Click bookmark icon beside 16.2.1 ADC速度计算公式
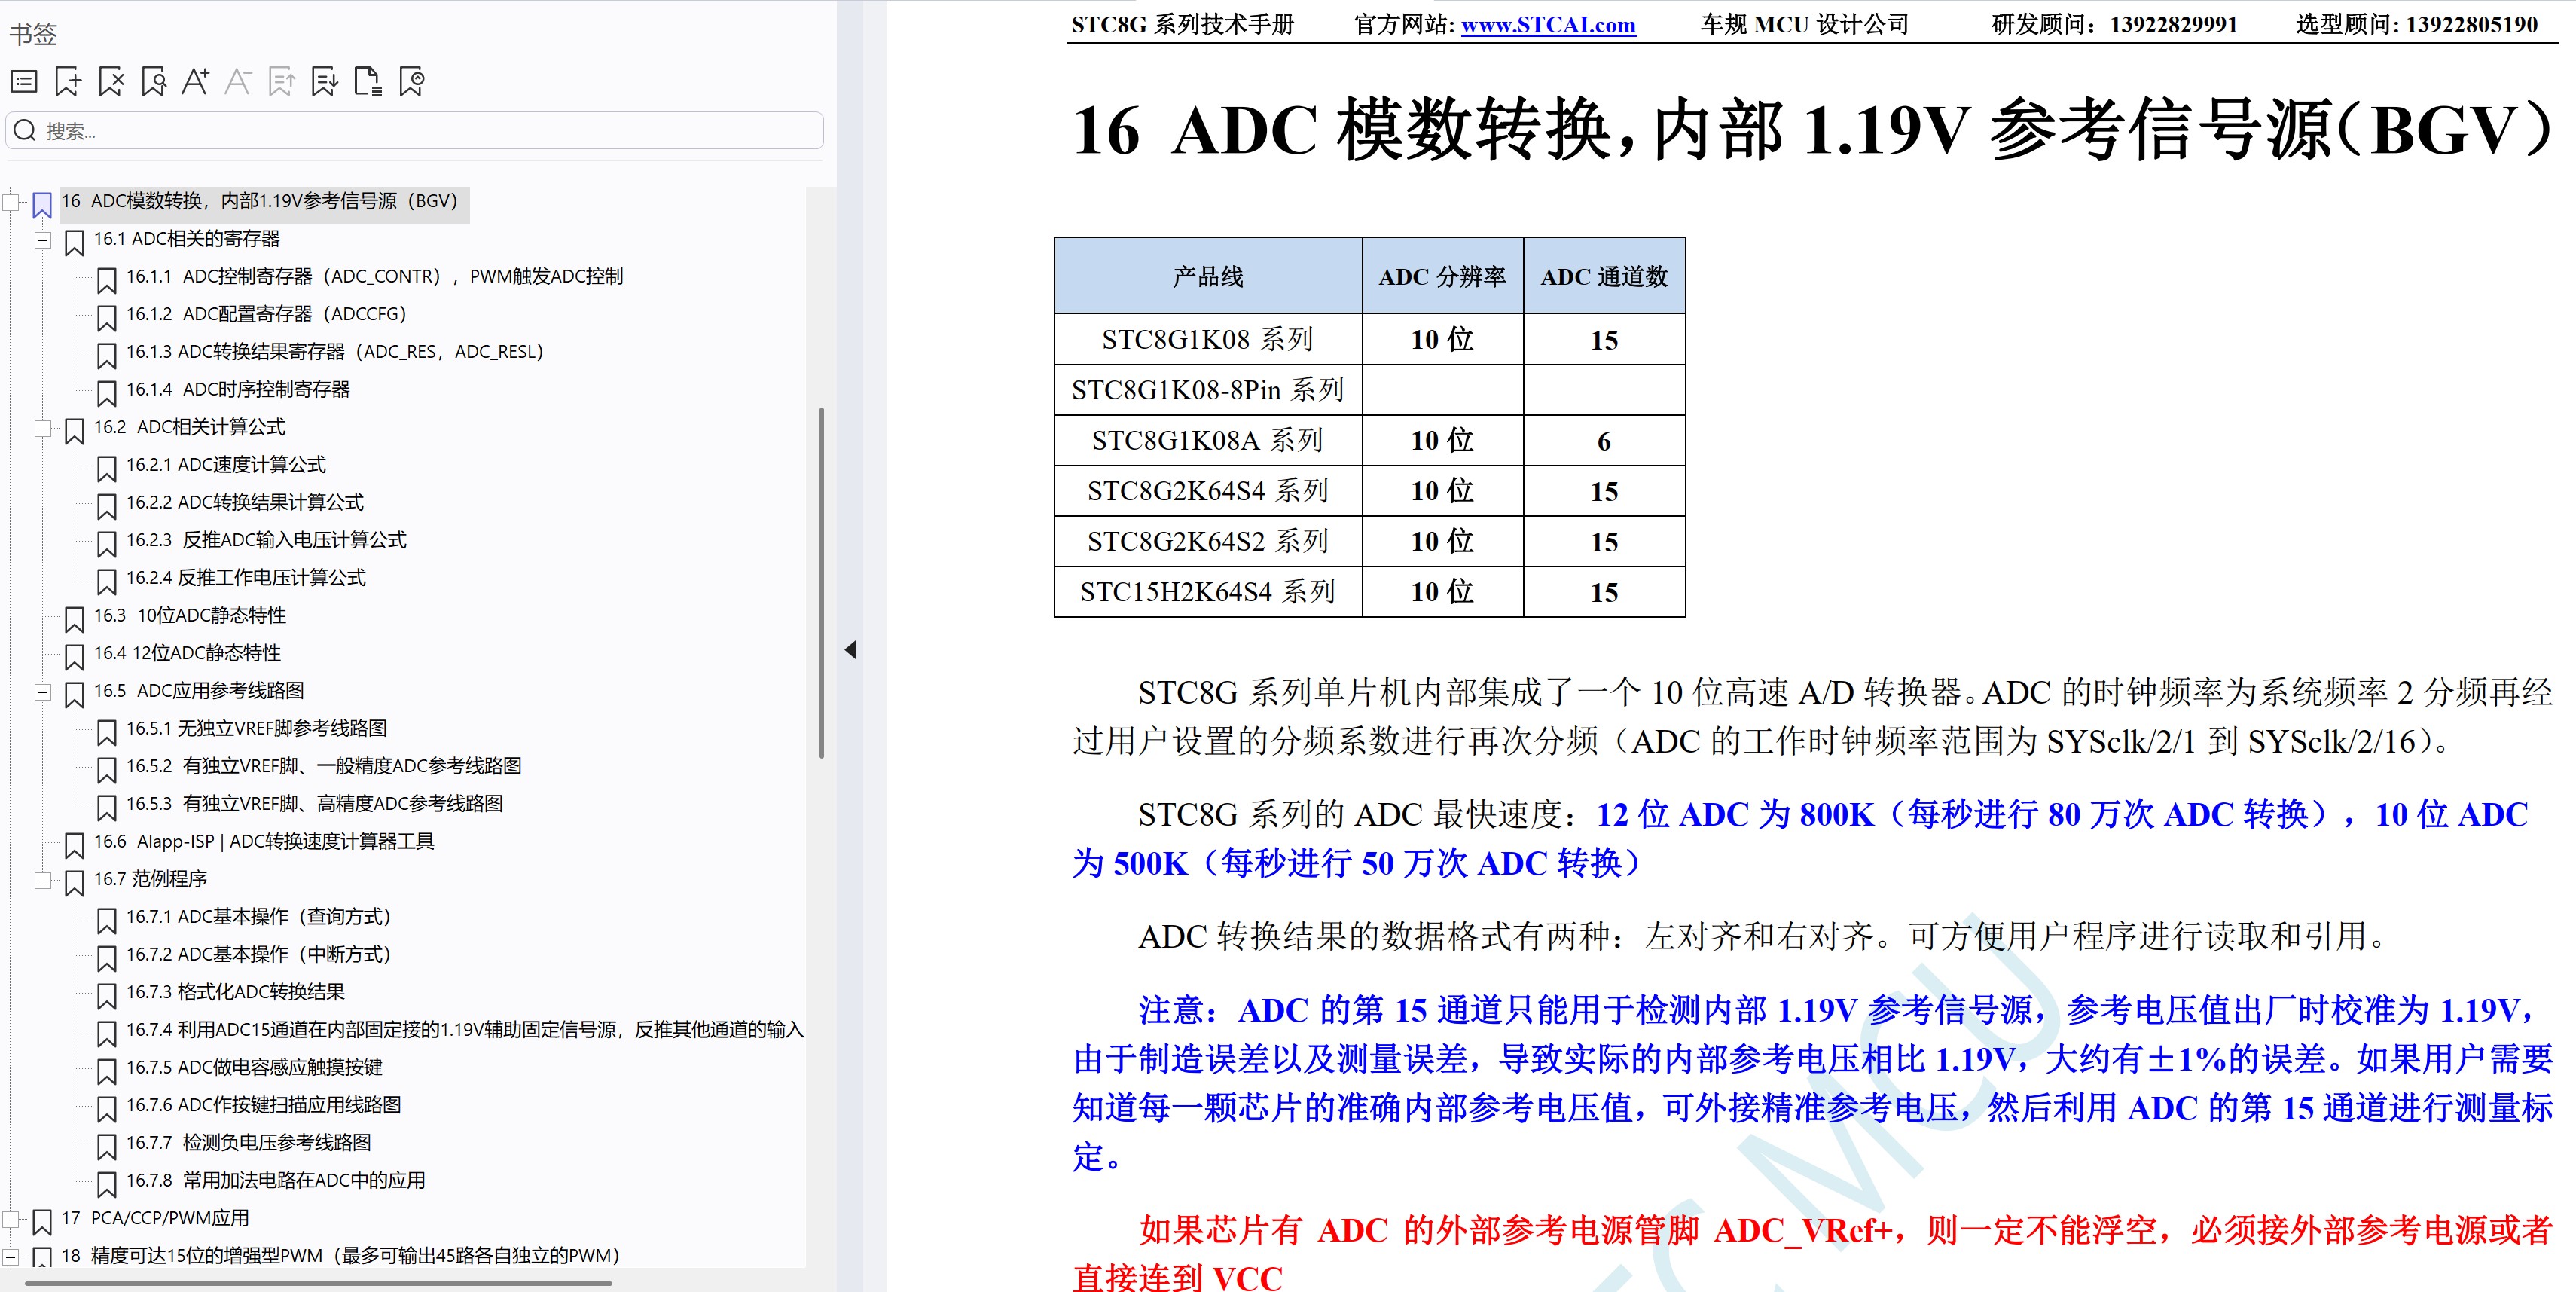Viewport: 2576px width, 1292px height. [106, 468]
